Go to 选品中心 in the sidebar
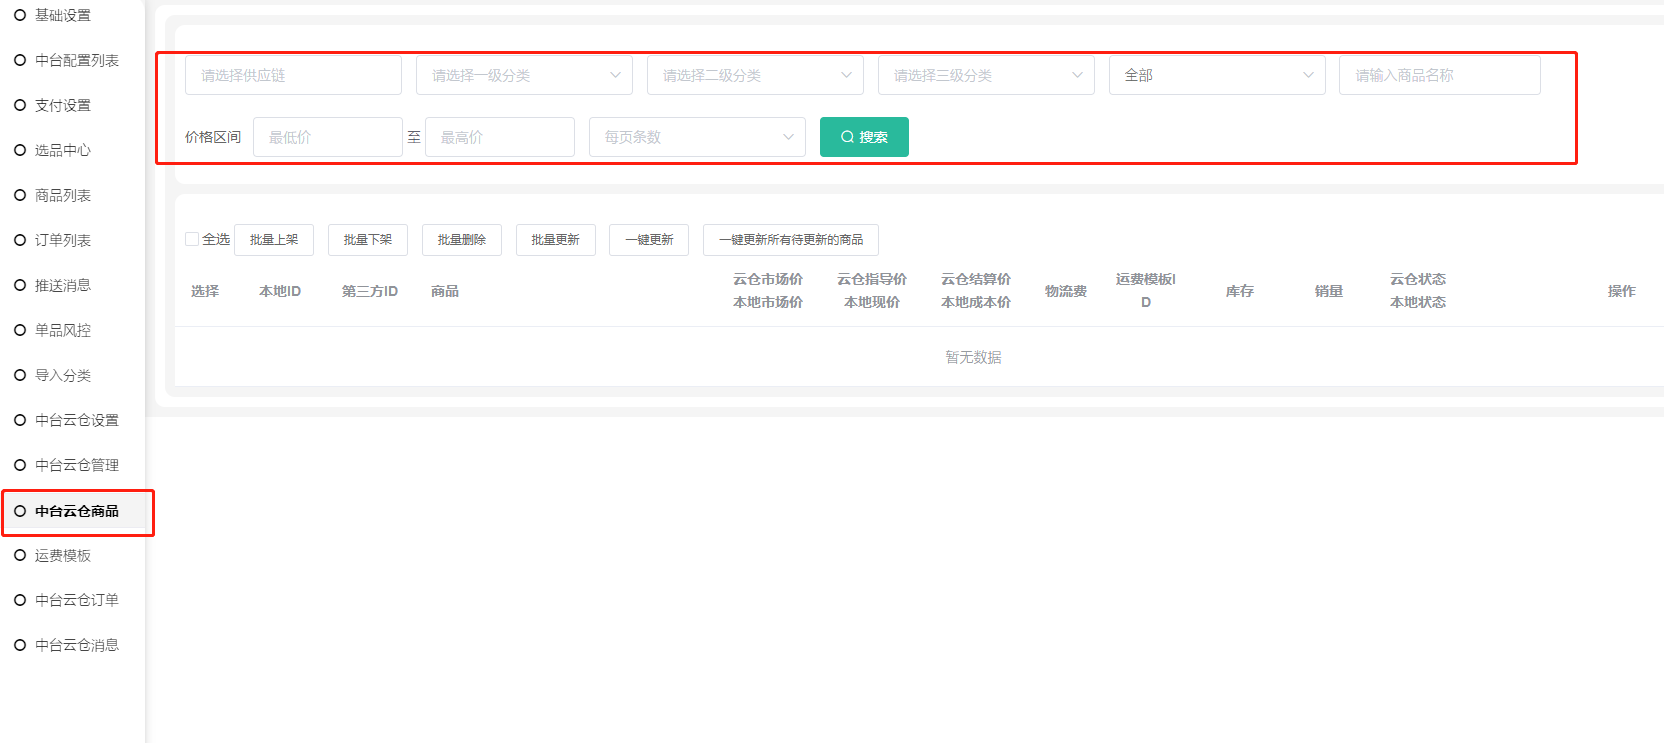1664x743 pixels. 62,150
